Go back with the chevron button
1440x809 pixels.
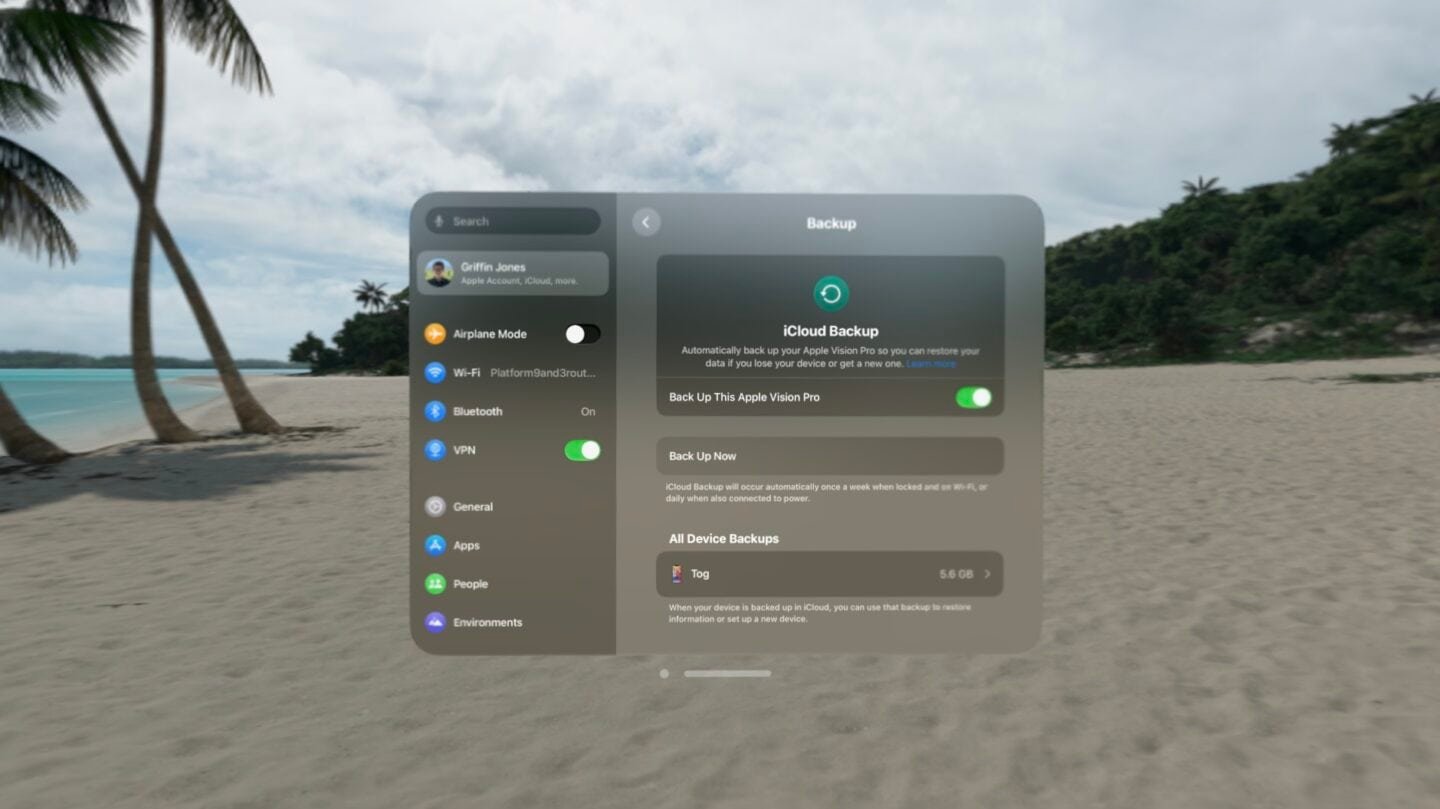[x=646, y=223]
